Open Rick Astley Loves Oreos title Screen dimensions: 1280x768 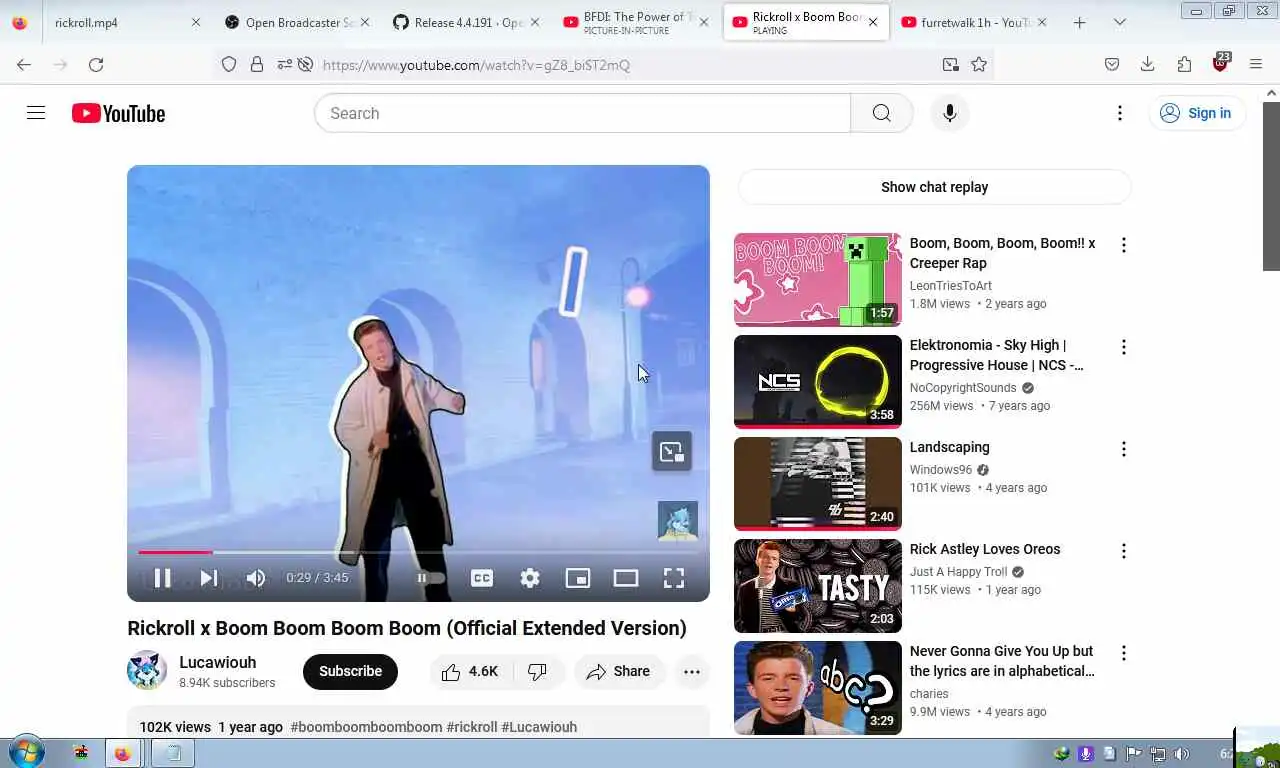click(x=985, y=549)
